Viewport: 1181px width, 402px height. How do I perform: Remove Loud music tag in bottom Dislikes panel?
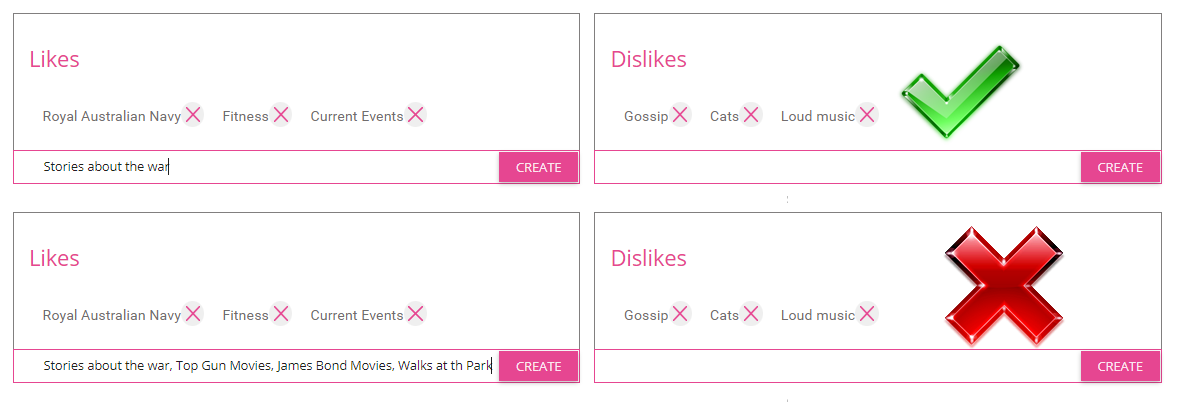(x=867, y=313)
